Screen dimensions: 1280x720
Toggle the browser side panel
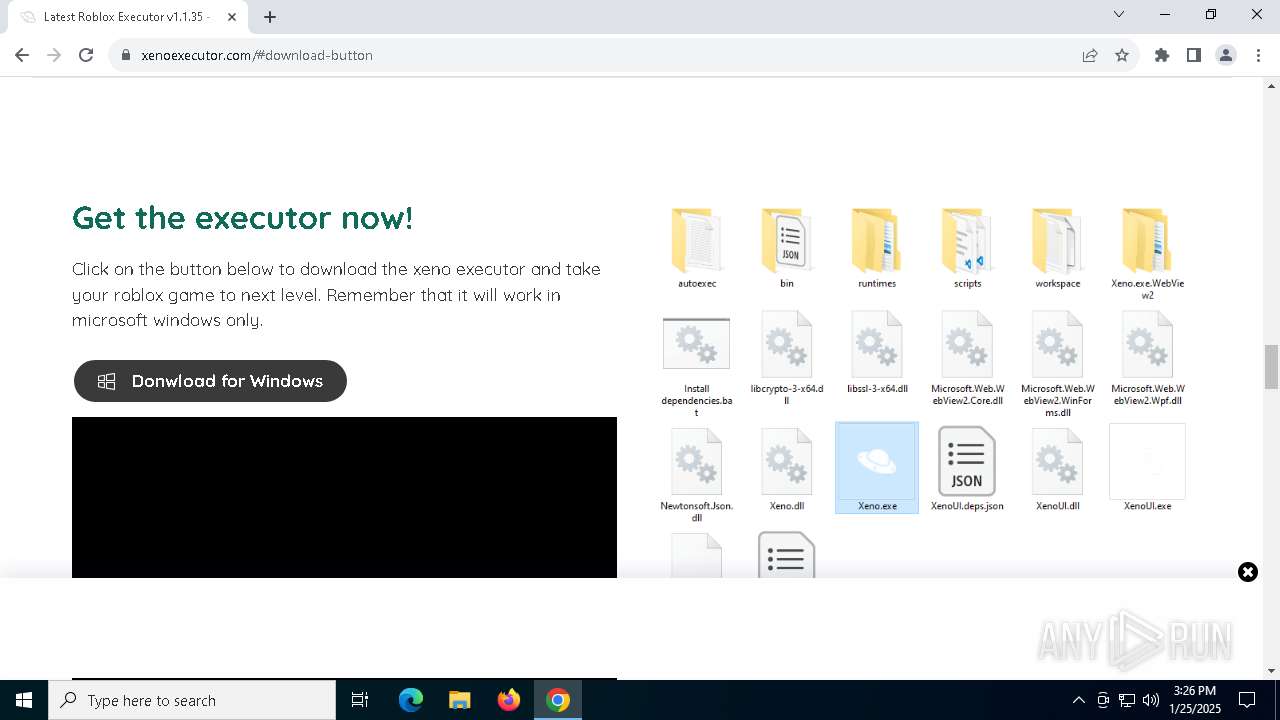click(x=1194, y=55)
